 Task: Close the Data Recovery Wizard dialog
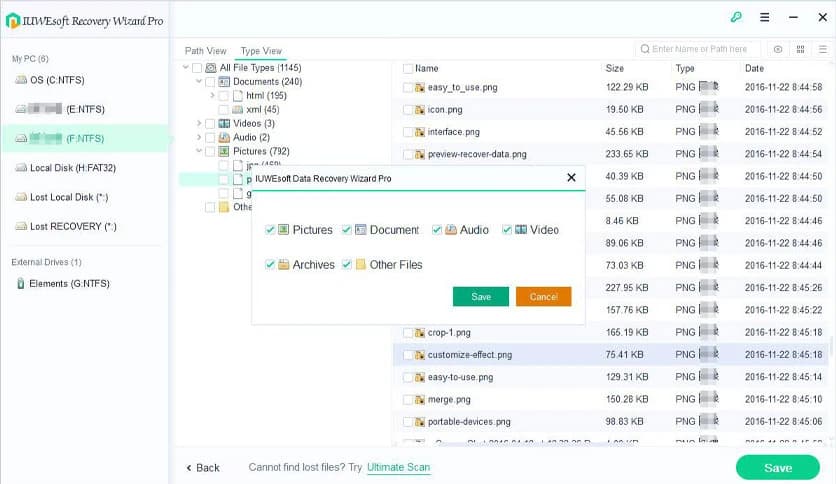click(x=571, y=178)
